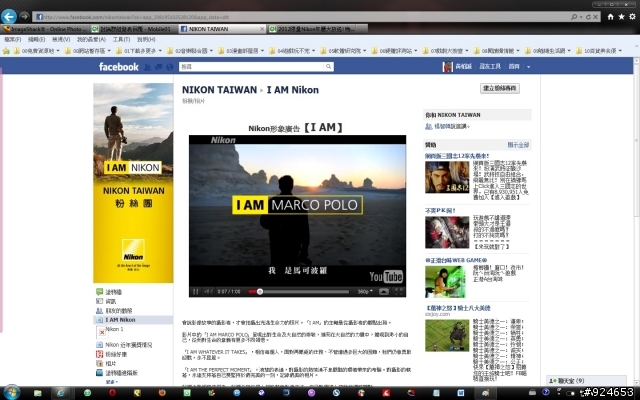The height and width of the screenshot is (400, 640).
Task: Click the Facebook friend requests icon
Action: [147, 67]
